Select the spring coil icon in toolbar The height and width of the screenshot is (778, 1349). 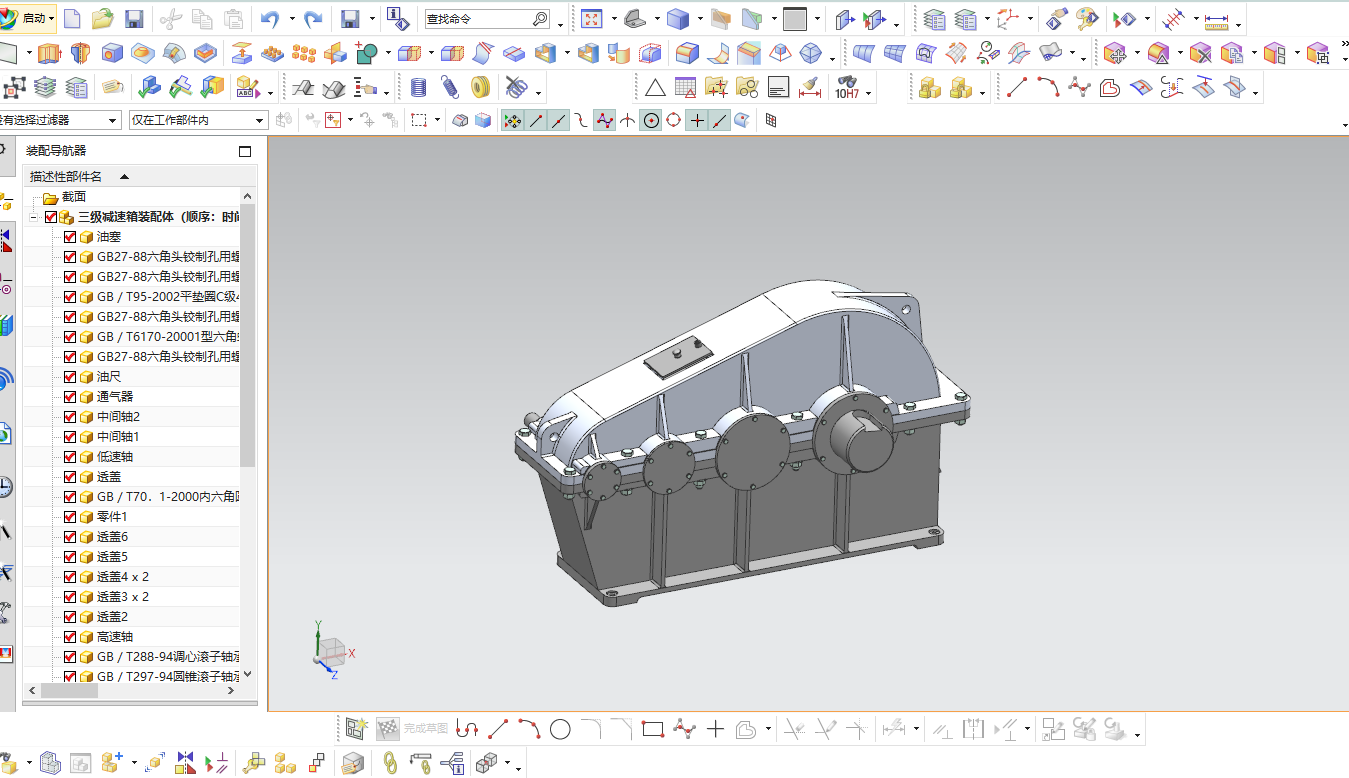pos(450,88)
